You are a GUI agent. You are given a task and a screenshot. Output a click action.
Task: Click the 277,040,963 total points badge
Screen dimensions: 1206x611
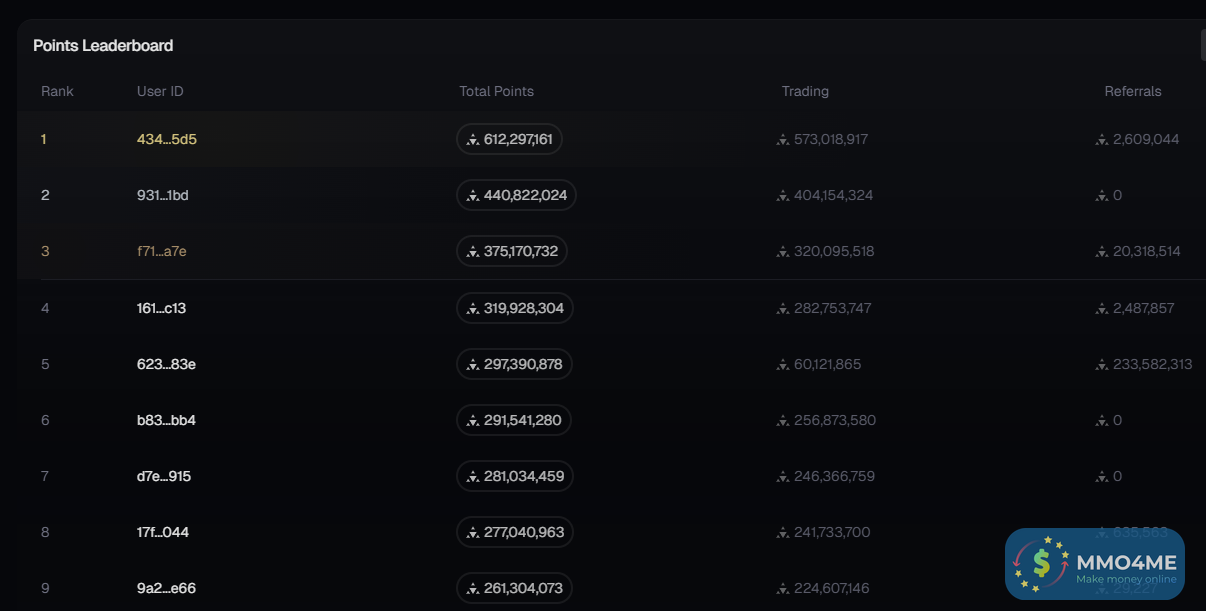click(x=514, y=532)
